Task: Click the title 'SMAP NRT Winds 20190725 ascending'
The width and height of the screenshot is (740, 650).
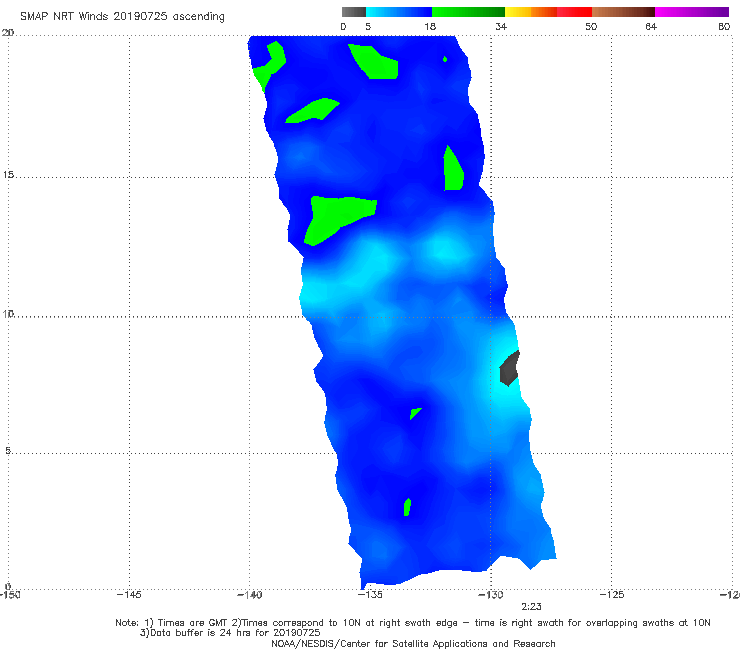Action: pos(122,16)
